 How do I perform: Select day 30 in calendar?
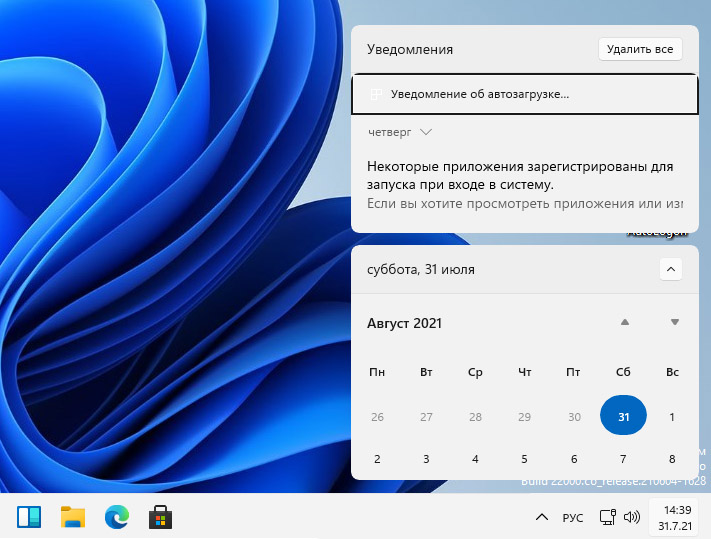coord(574,417)
